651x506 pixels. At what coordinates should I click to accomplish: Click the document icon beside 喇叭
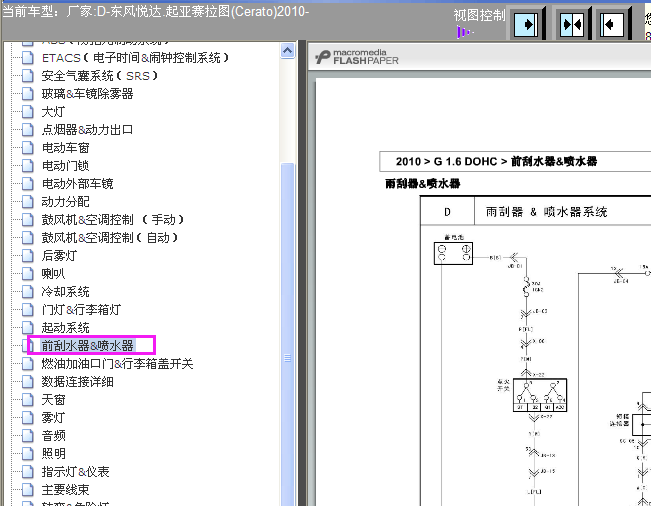pos(27,274)
